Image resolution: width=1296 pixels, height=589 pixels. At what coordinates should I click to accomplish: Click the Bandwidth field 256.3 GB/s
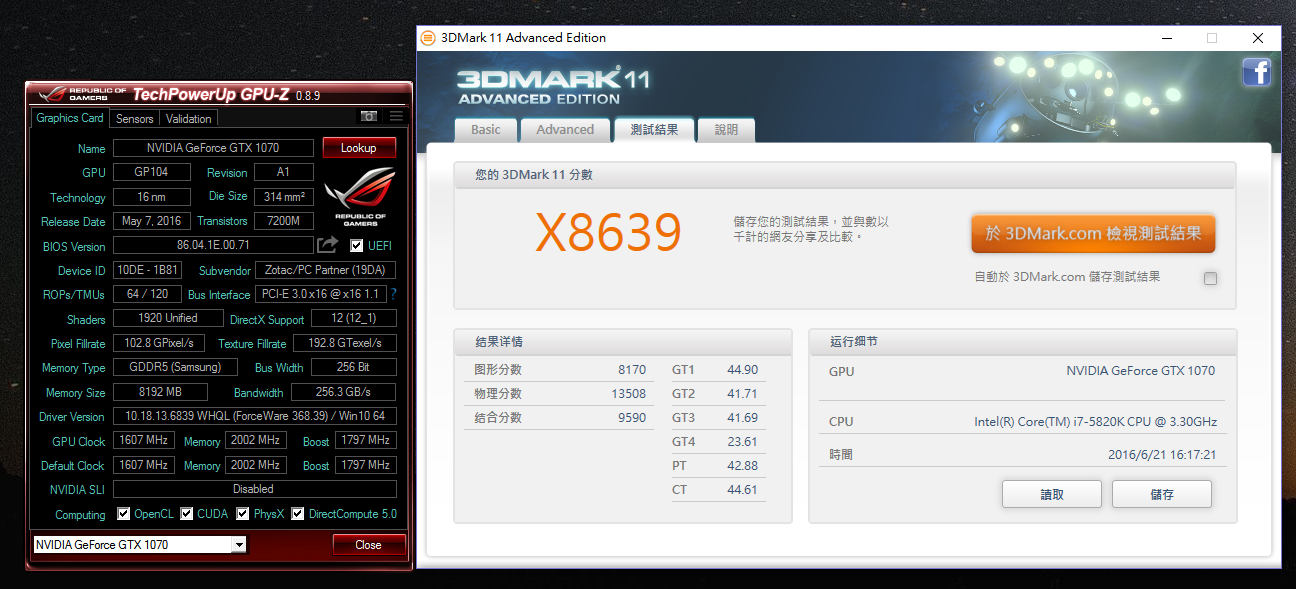click(343, 392)
